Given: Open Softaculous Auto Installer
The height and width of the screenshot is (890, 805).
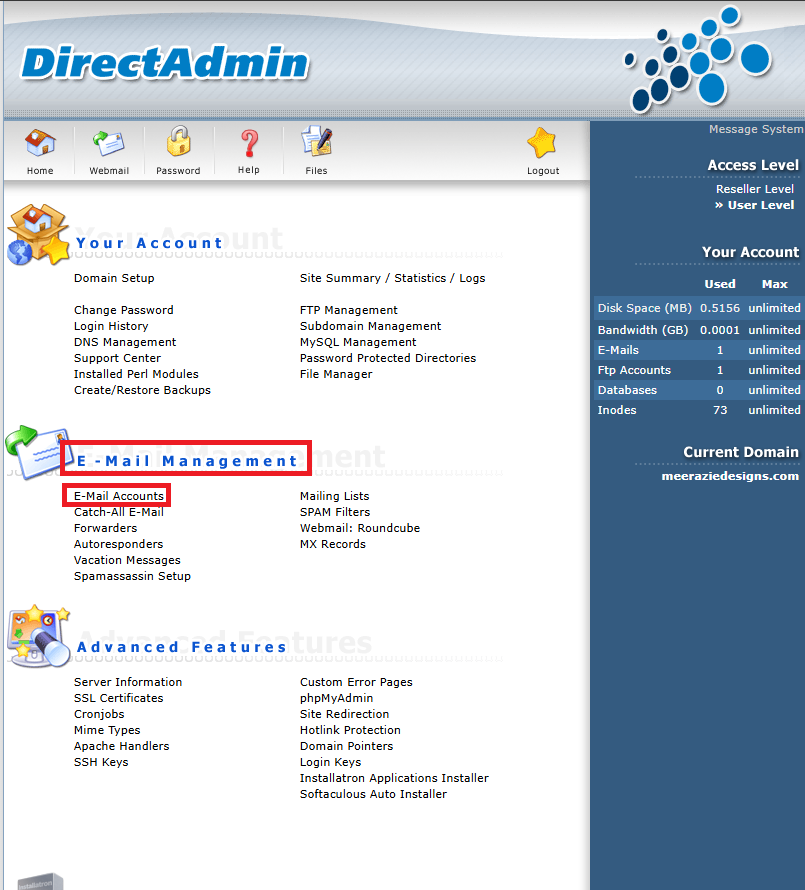Looking at the screenshot, I should pos(374,794).
